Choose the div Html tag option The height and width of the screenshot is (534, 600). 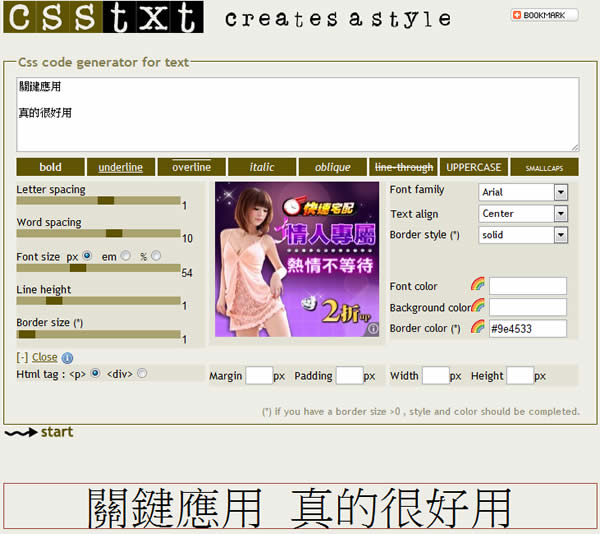(x=141, y=373)
